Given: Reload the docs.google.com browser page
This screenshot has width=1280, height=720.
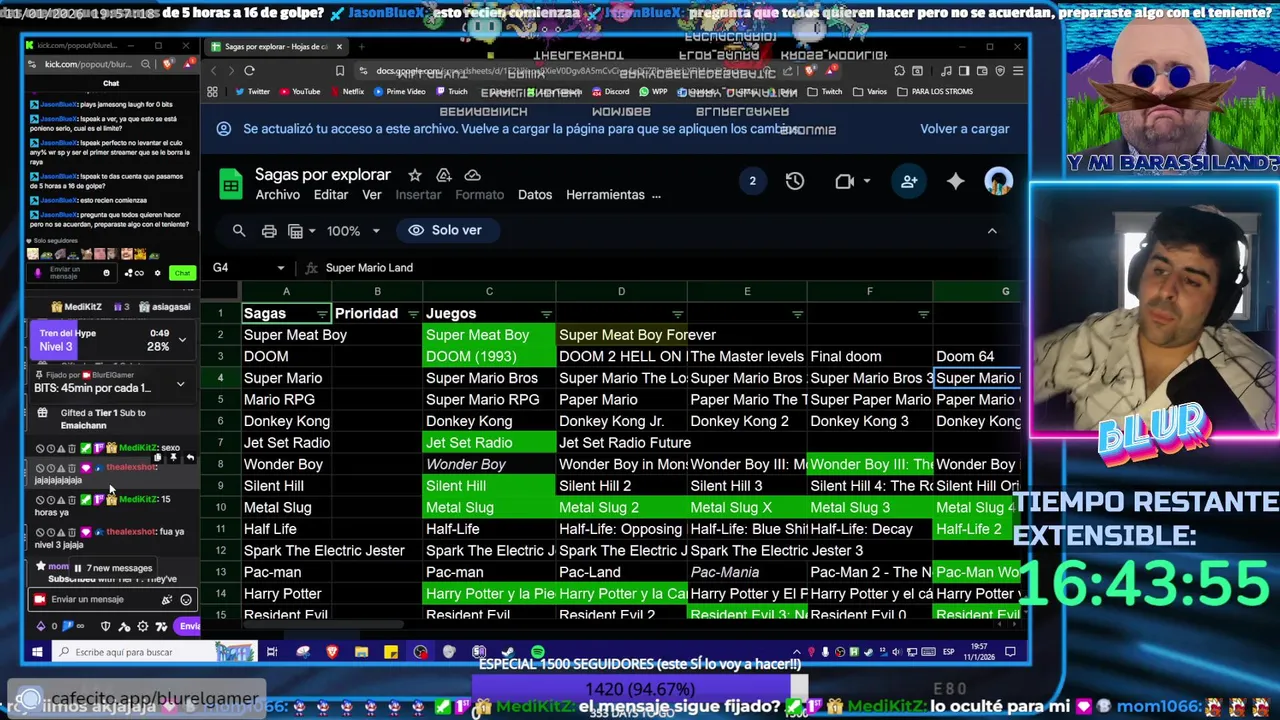Looking at the screenshot, I should (x=249, y=71).
